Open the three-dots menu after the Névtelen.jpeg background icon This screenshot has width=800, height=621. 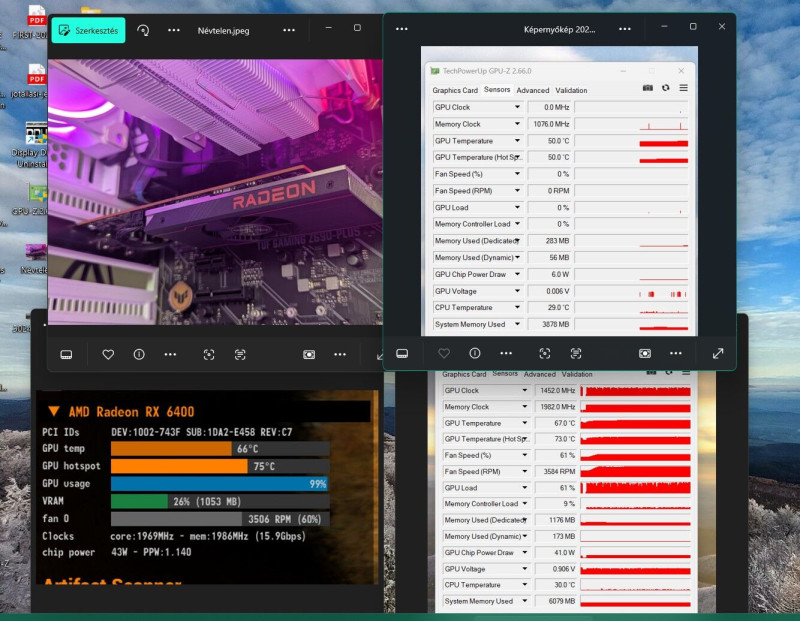tap(340, 354)
